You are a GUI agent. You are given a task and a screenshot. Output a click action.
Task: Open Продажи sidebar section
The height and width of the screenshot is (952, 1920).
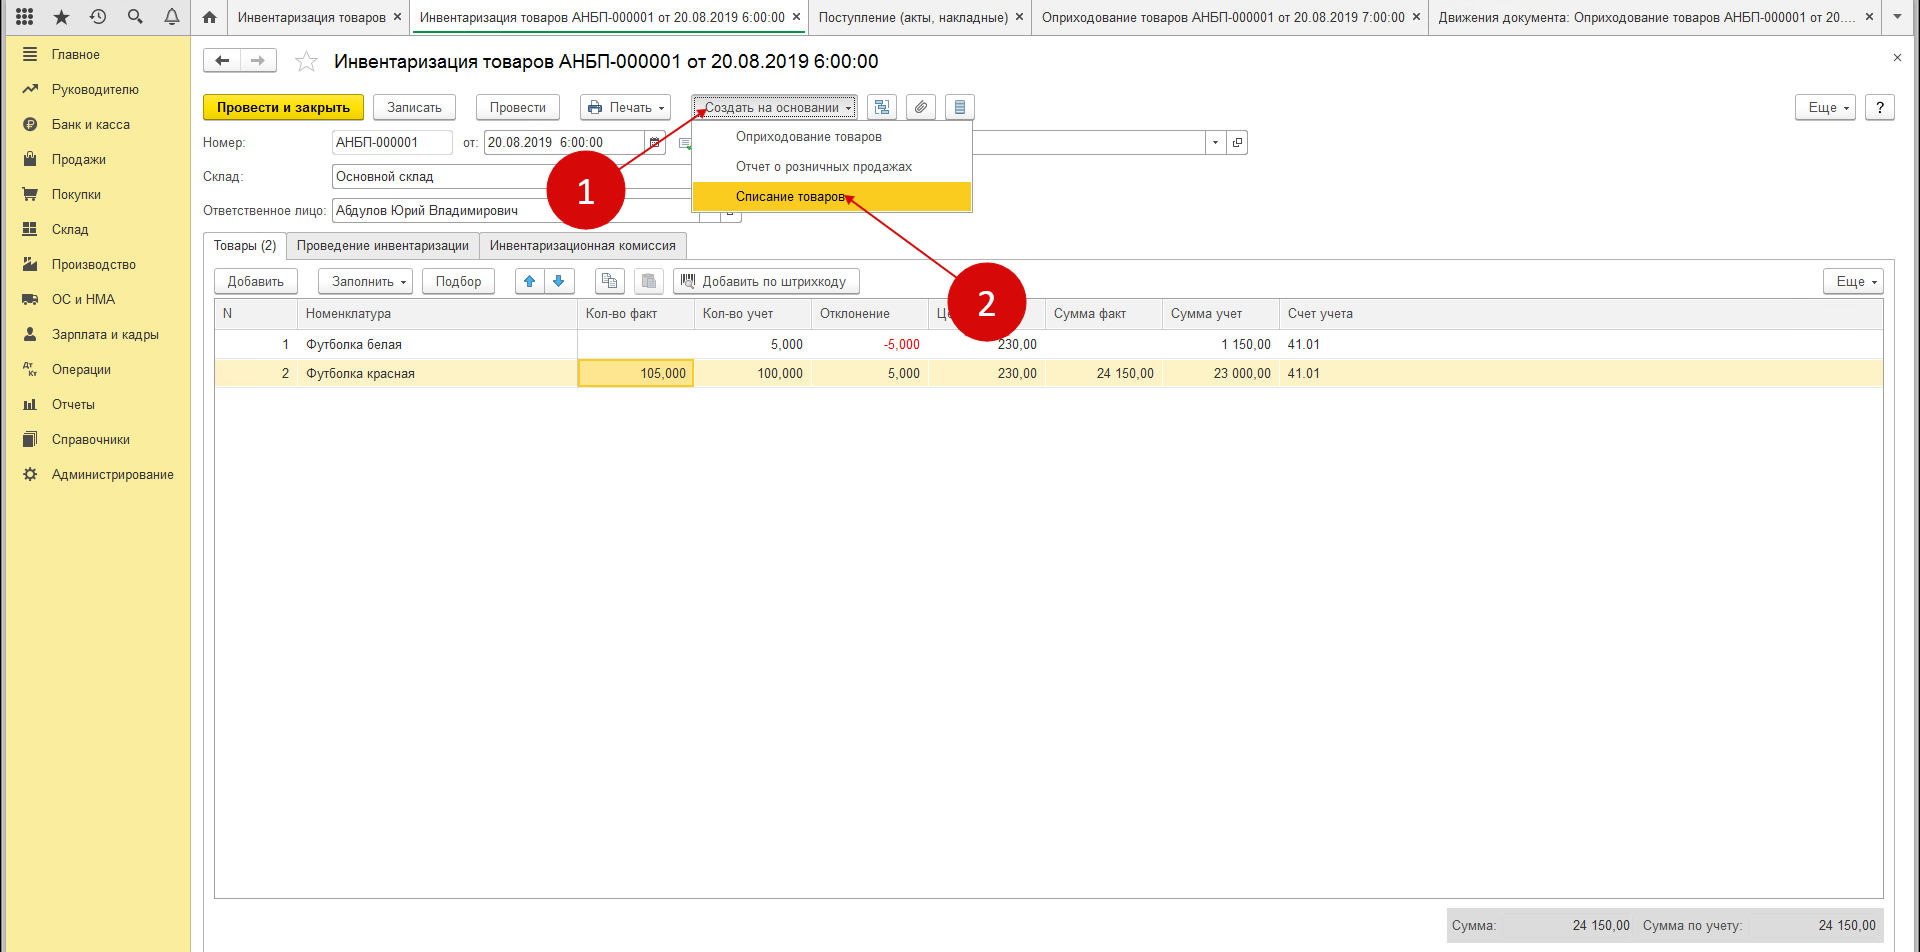(x=97, y=159)
